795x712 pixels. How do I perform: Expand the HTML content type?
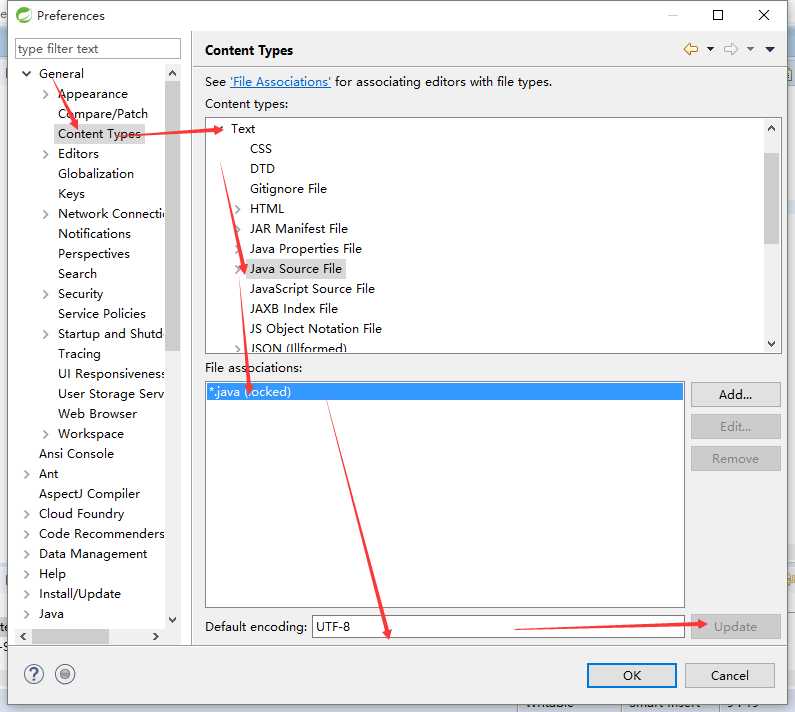click(x=237, y=209)
